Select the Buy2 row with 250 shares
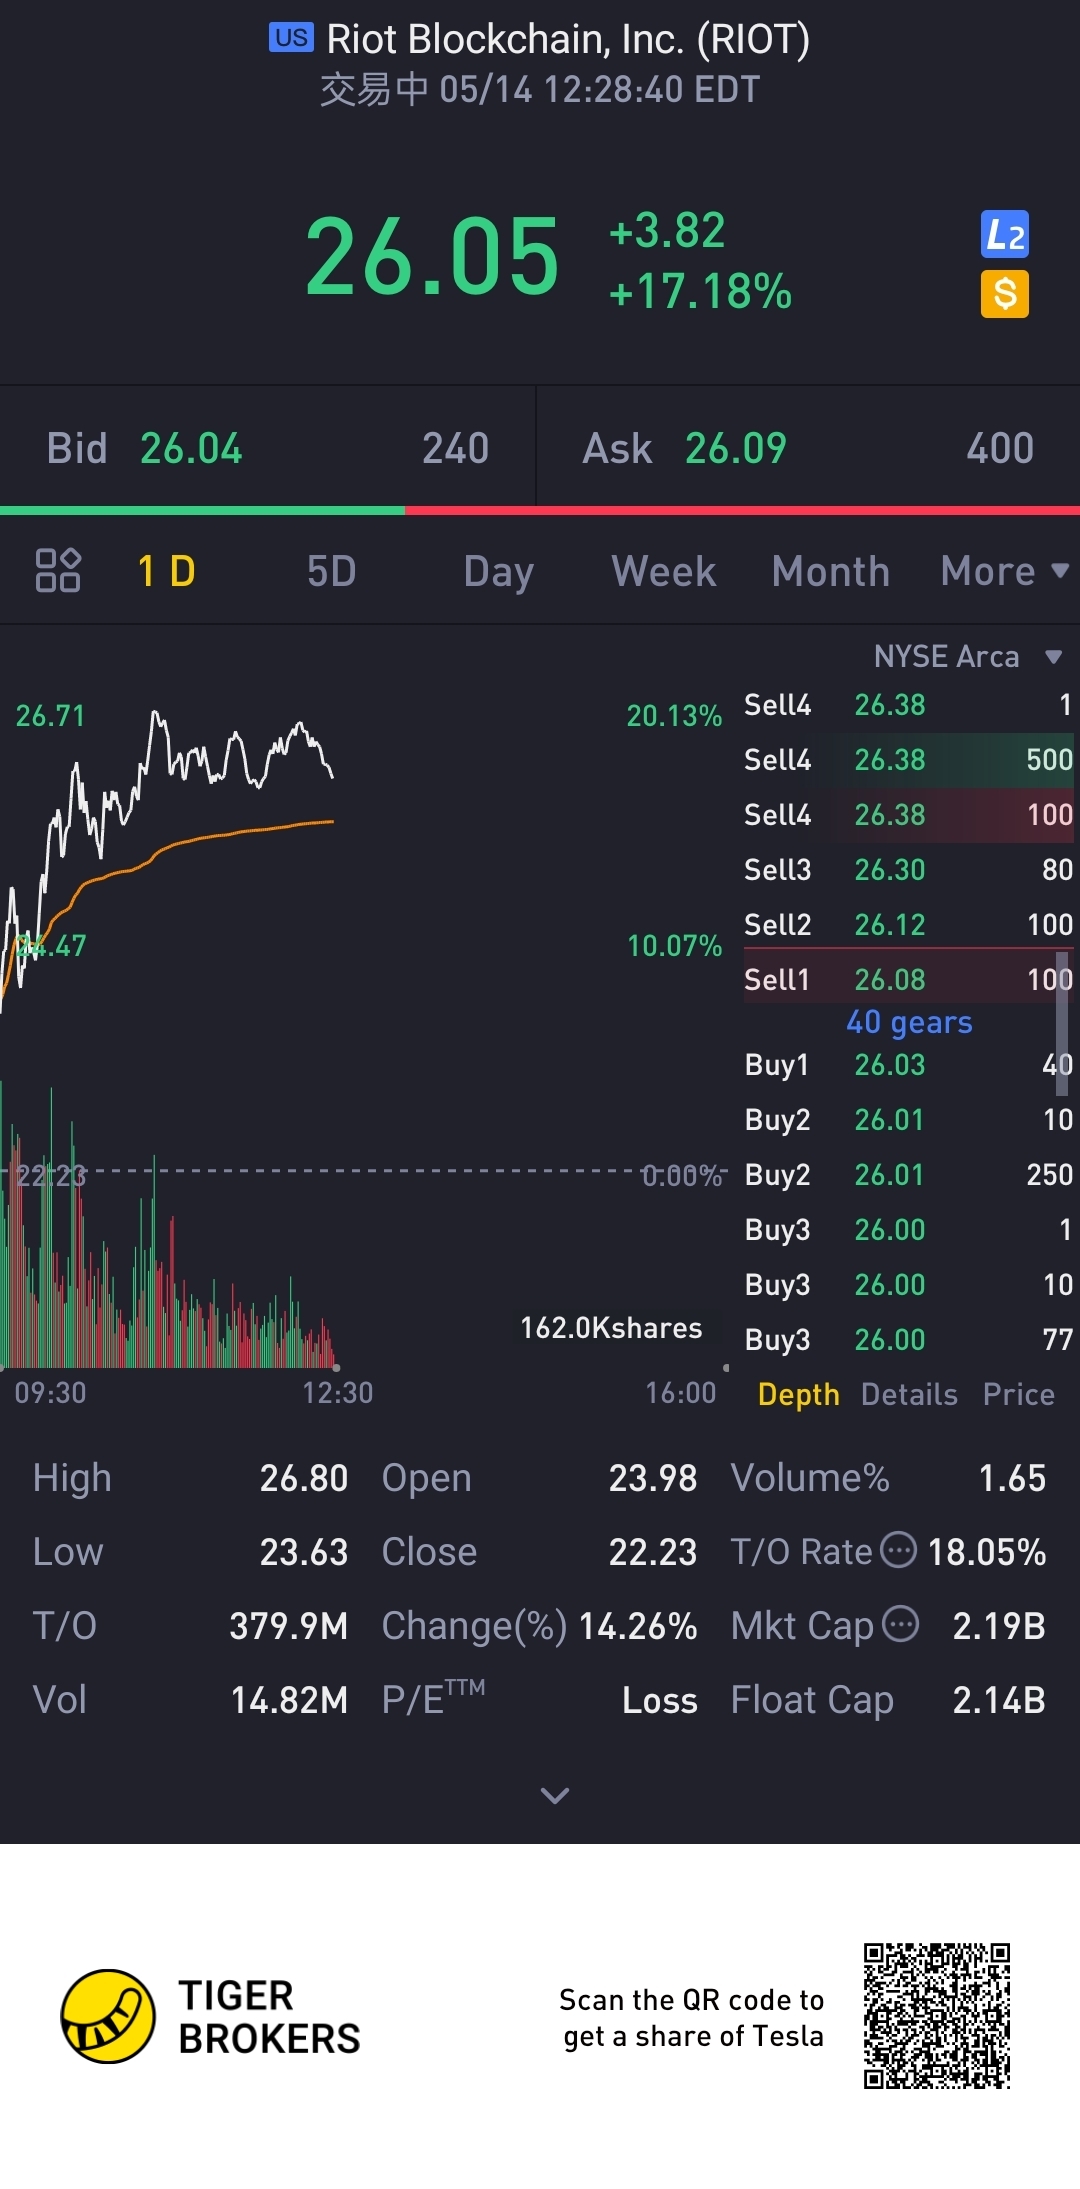This screenshot has height=2189, width=1080. point(908,1174)
